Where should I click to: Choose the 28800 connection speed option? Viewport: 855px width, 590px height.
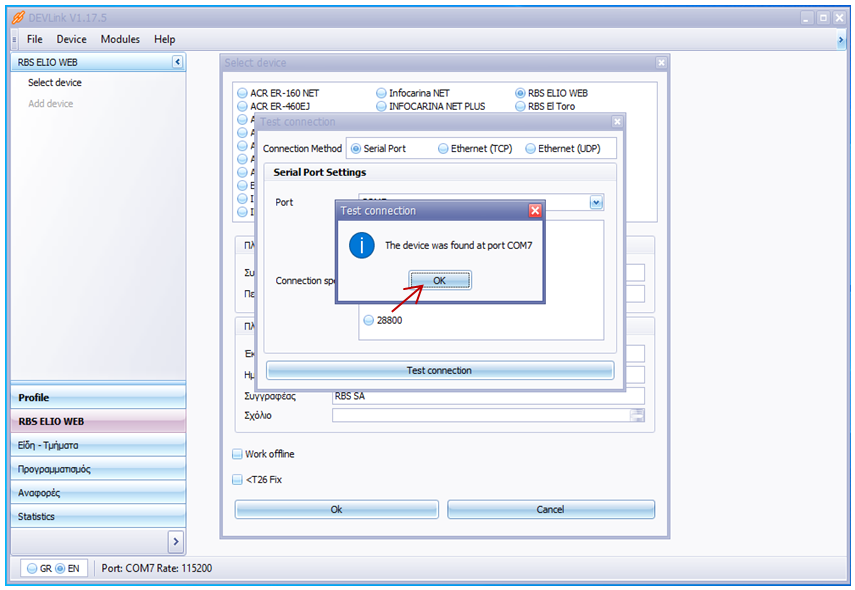click(369, 320)
